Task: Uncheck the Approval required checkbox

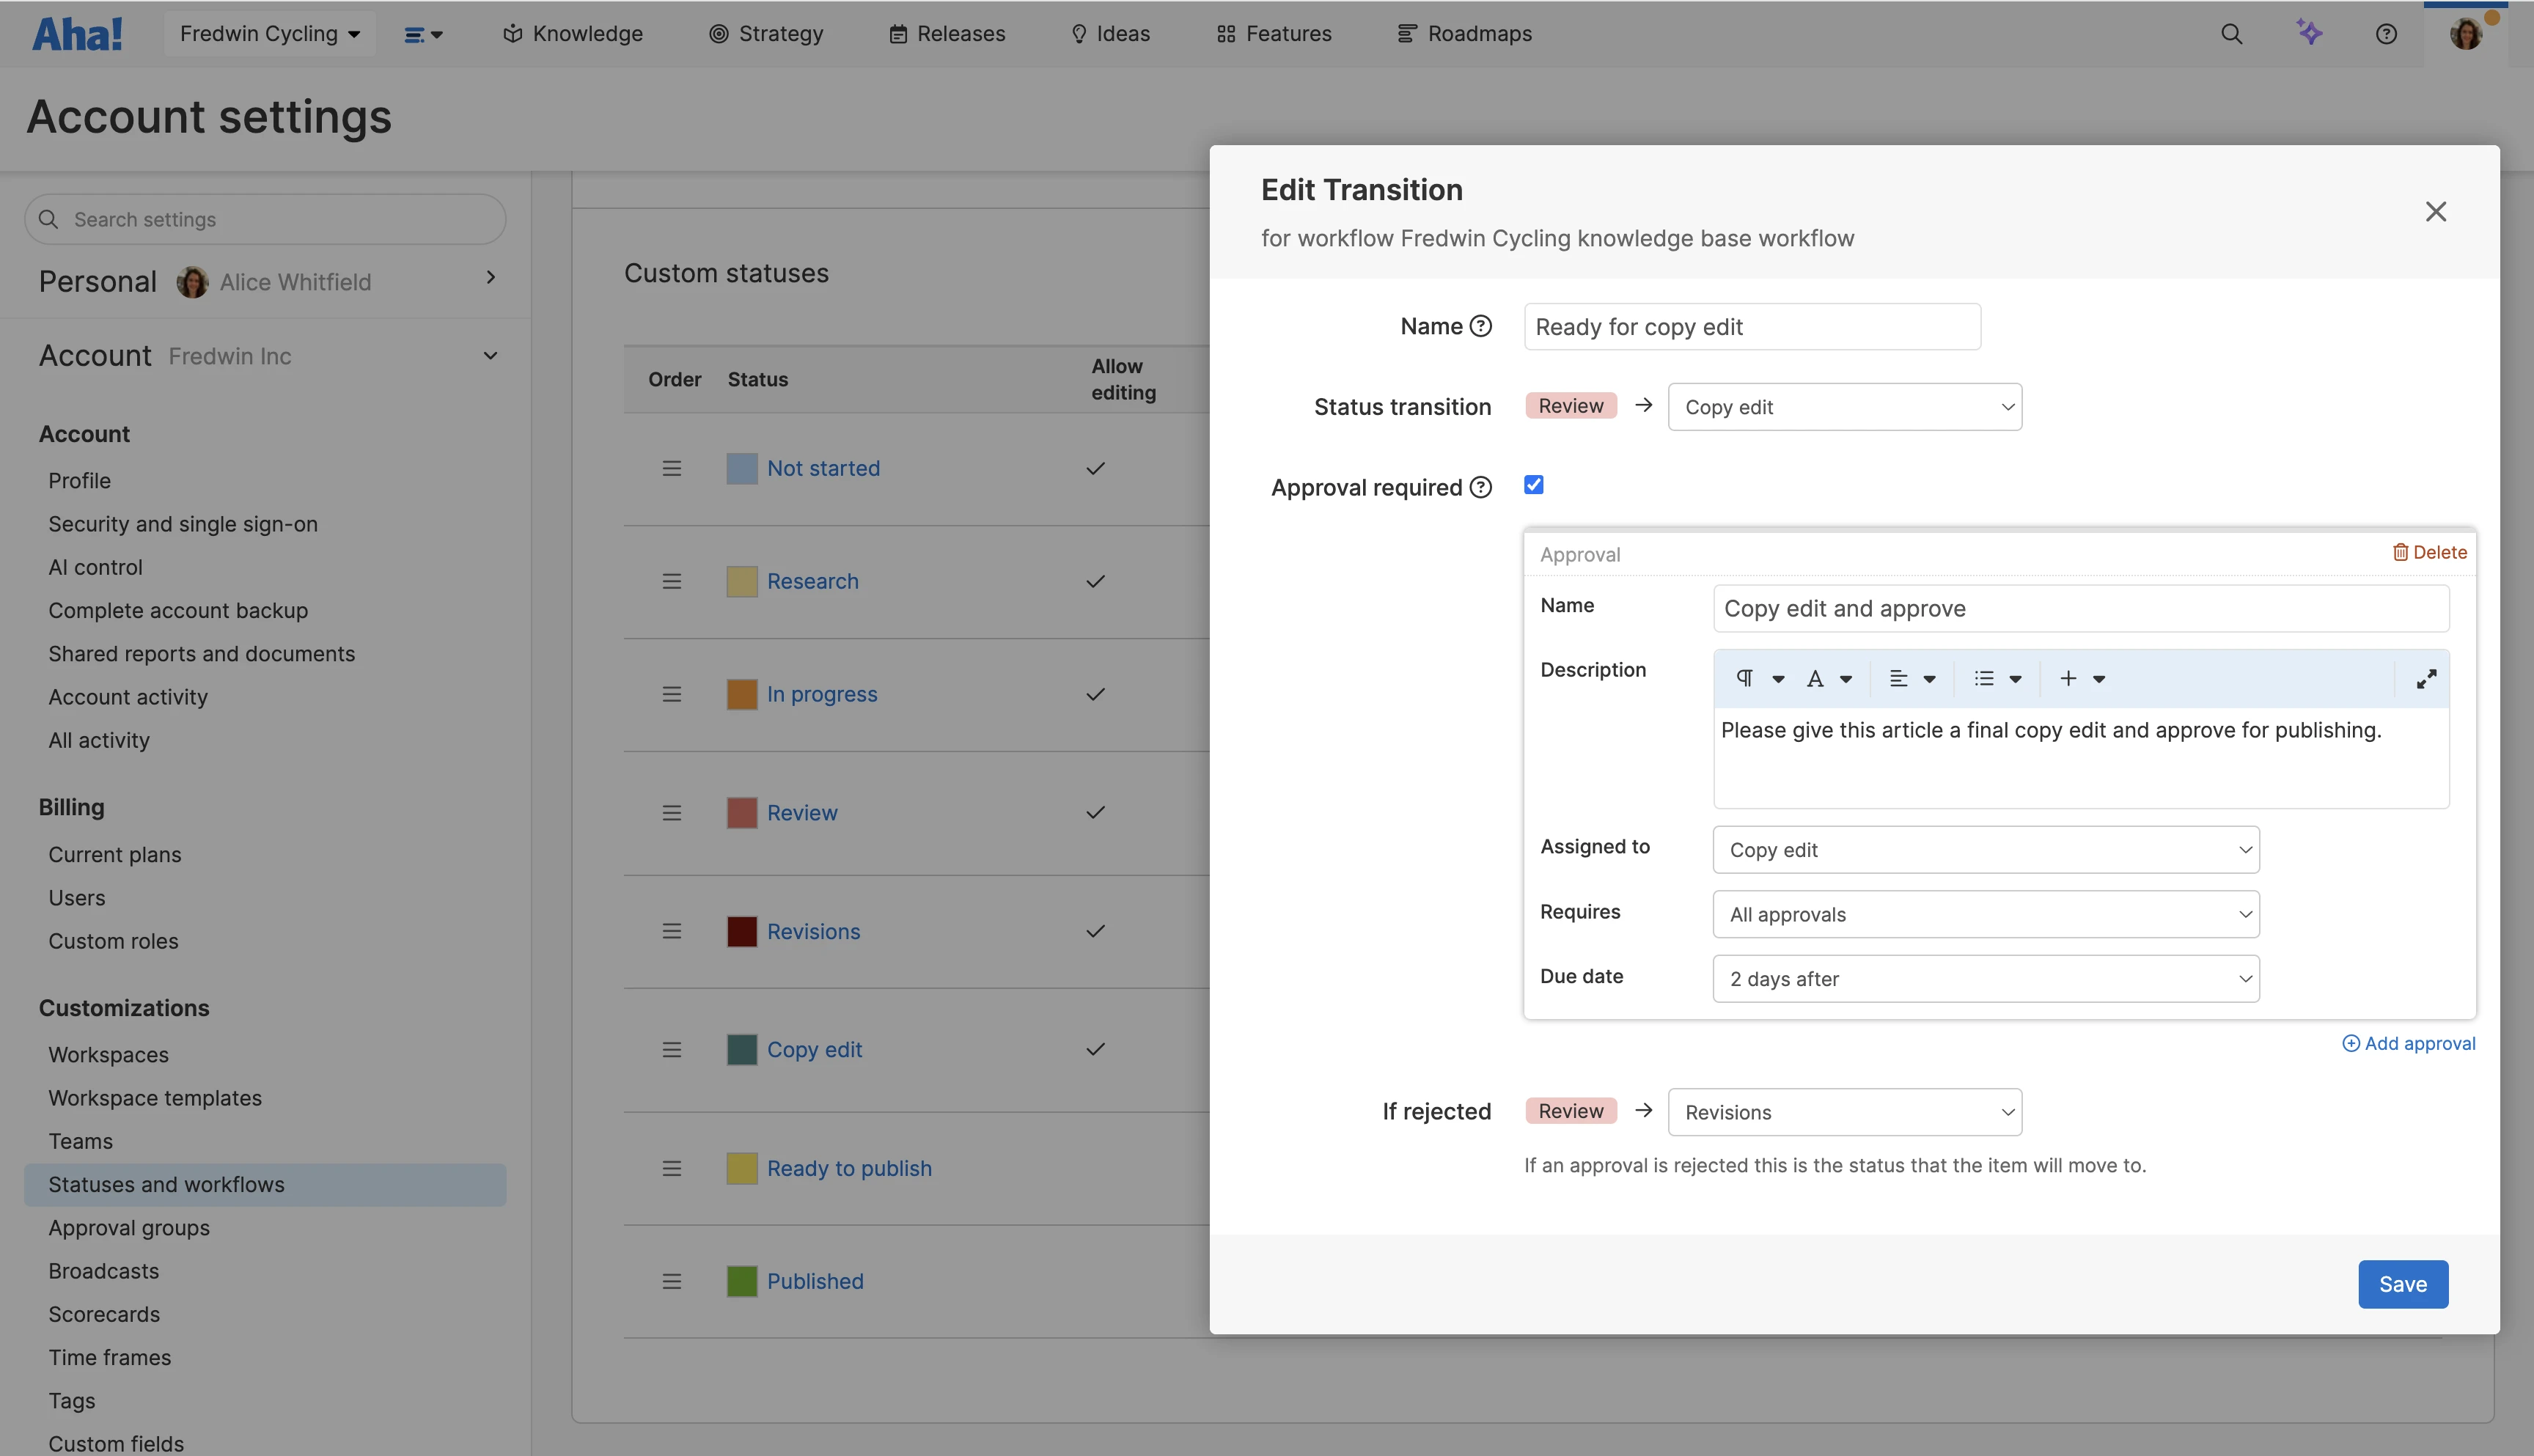Action: click(1534, 485)
